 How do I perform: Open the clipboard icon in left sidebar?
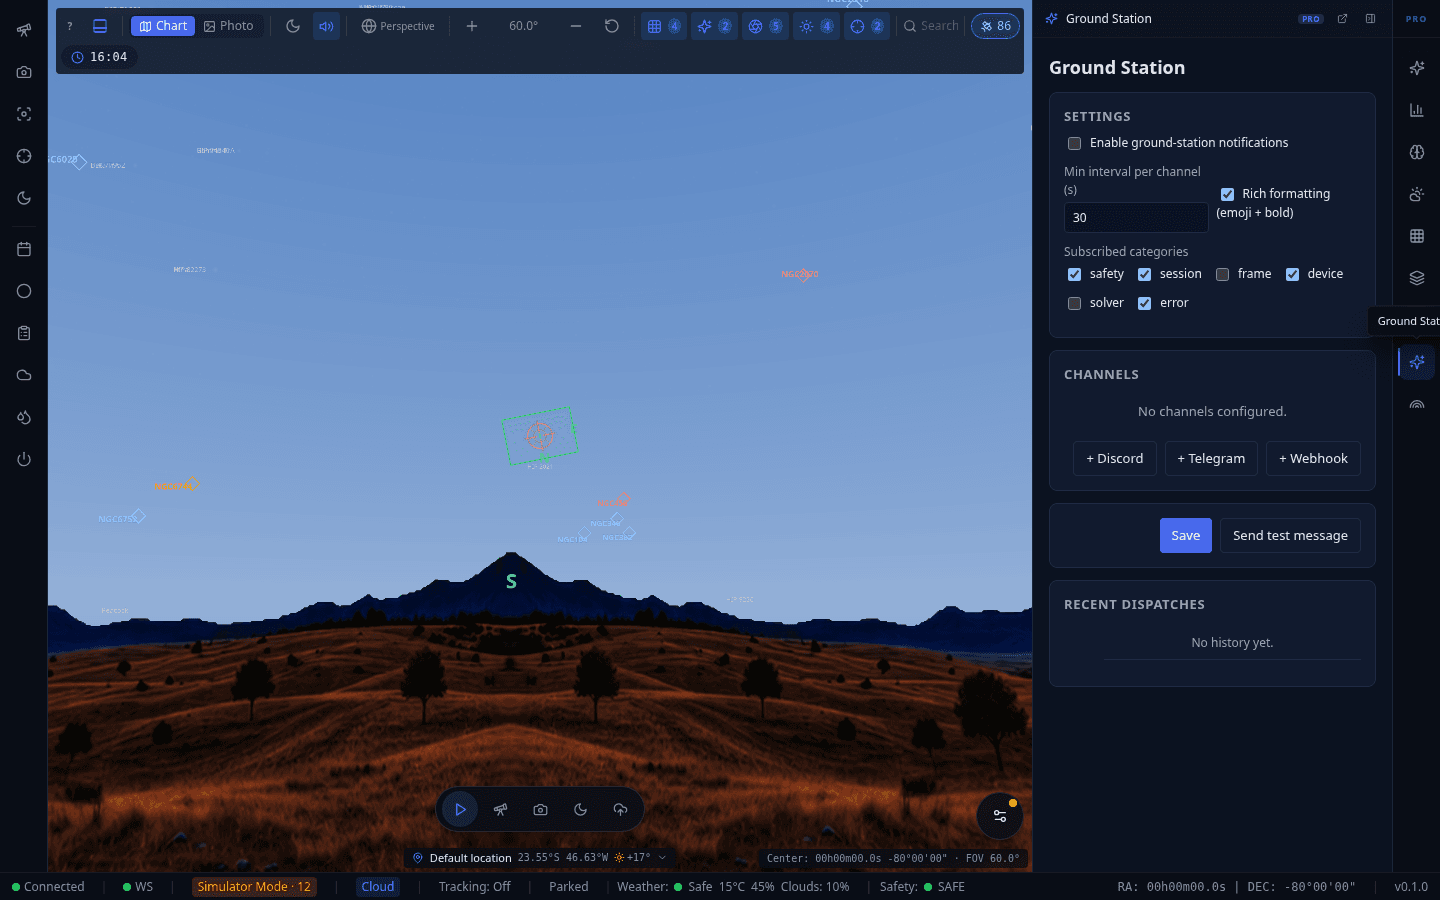(x=24, y=333)
